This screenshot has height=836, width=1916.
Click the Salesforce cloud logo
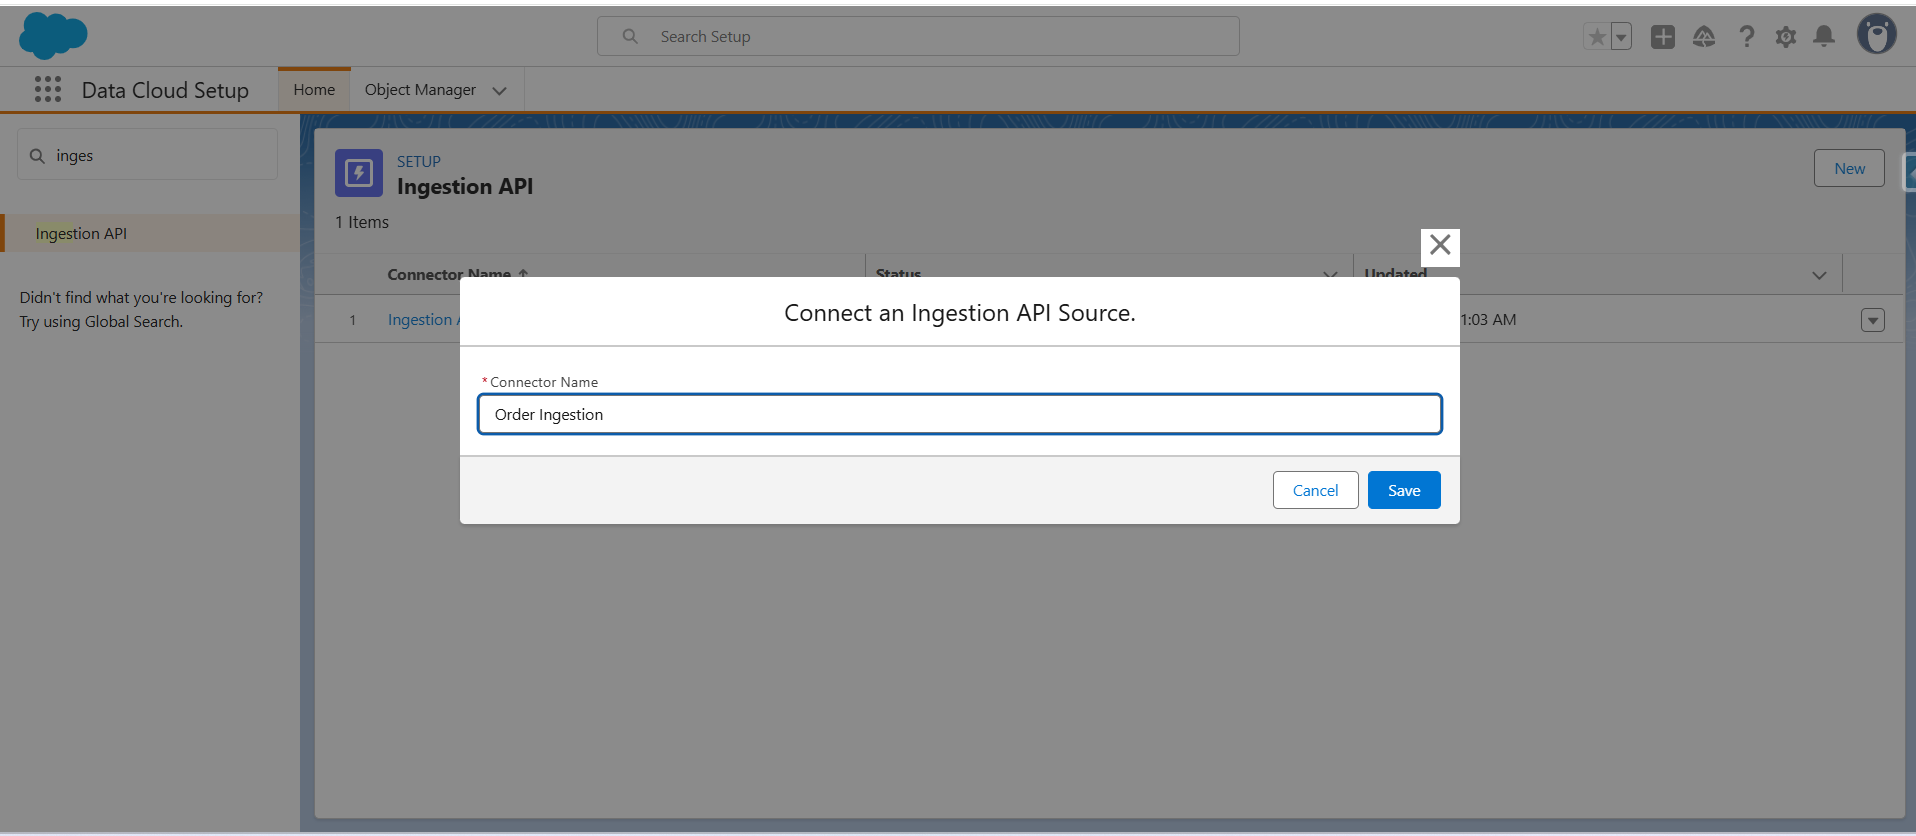[x=53, y=36]
